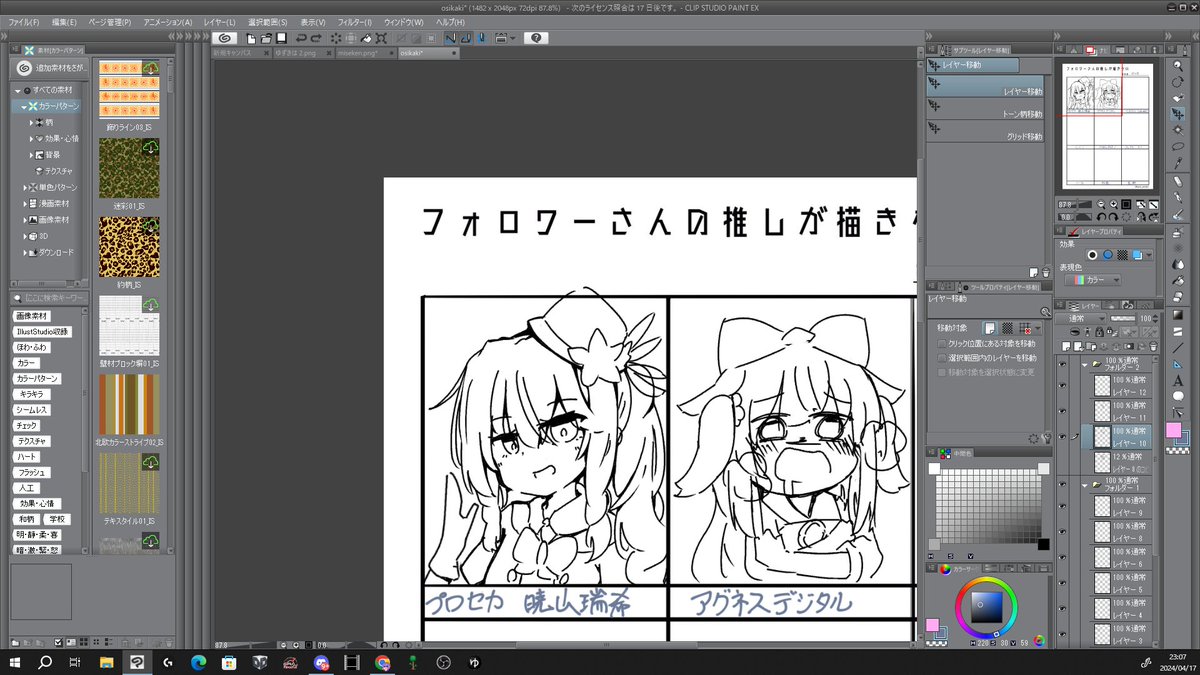1200x675 pixels.
Task: Open the ウィンドウ(W) menu
Action: point(406,21)
